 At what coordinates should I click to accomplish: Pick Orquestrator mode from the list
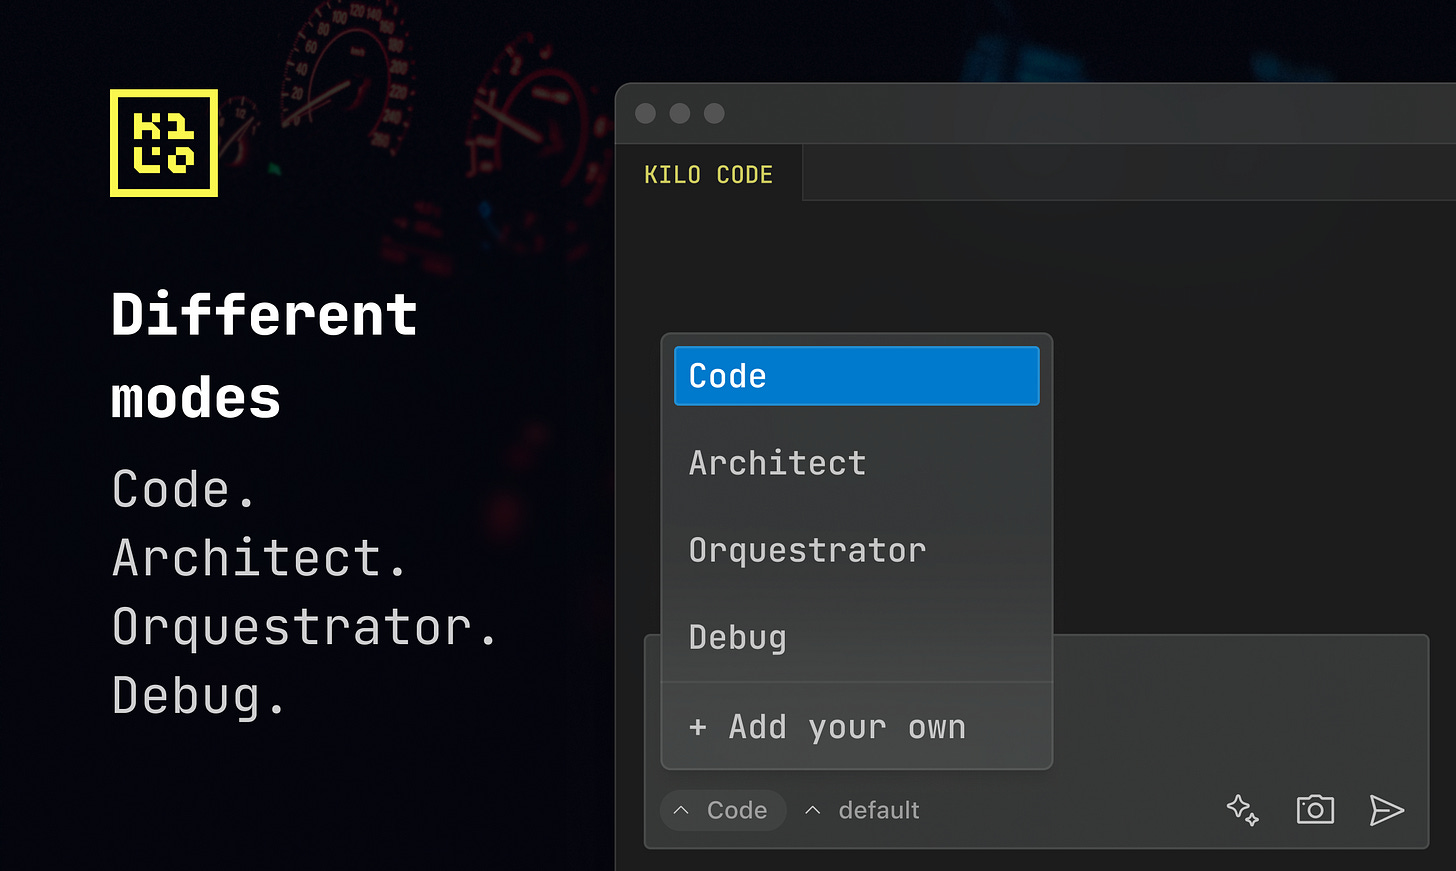tap(857, 550)
